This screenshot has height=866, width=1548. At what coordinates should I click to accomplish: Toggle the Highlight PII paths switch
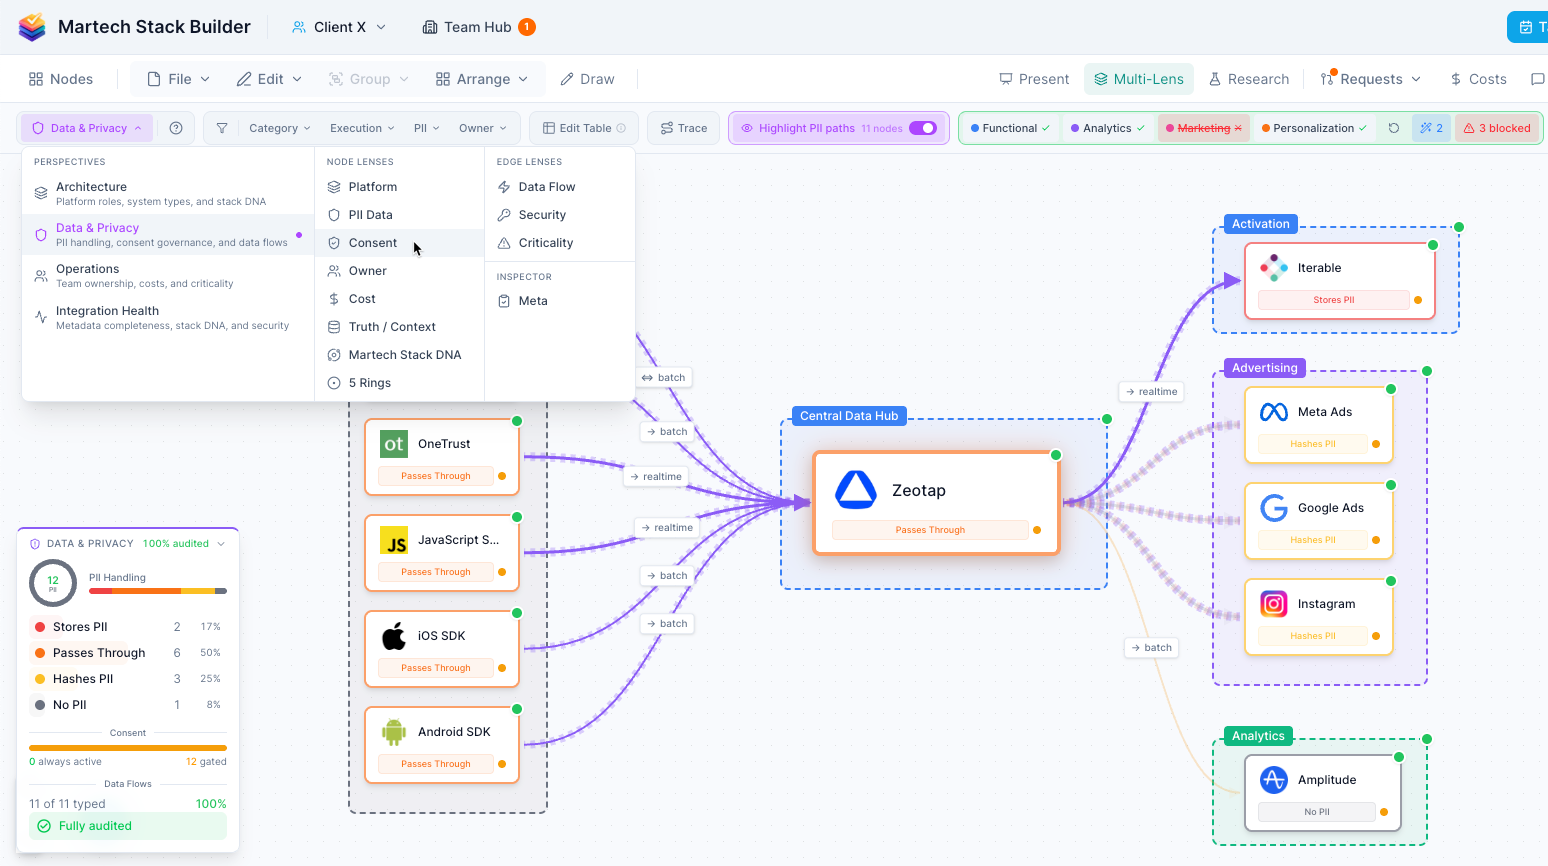(922, 128)
